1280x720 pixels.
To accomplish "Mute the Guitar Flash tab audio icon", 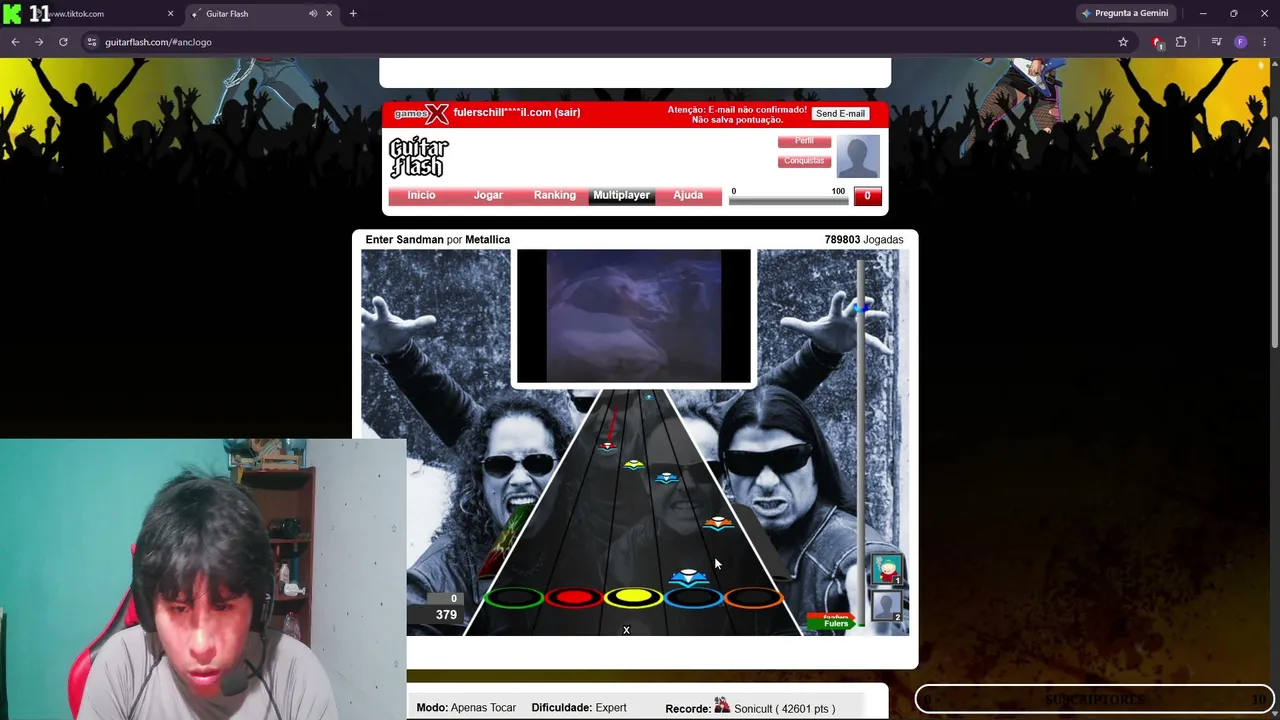I will 313,14.
